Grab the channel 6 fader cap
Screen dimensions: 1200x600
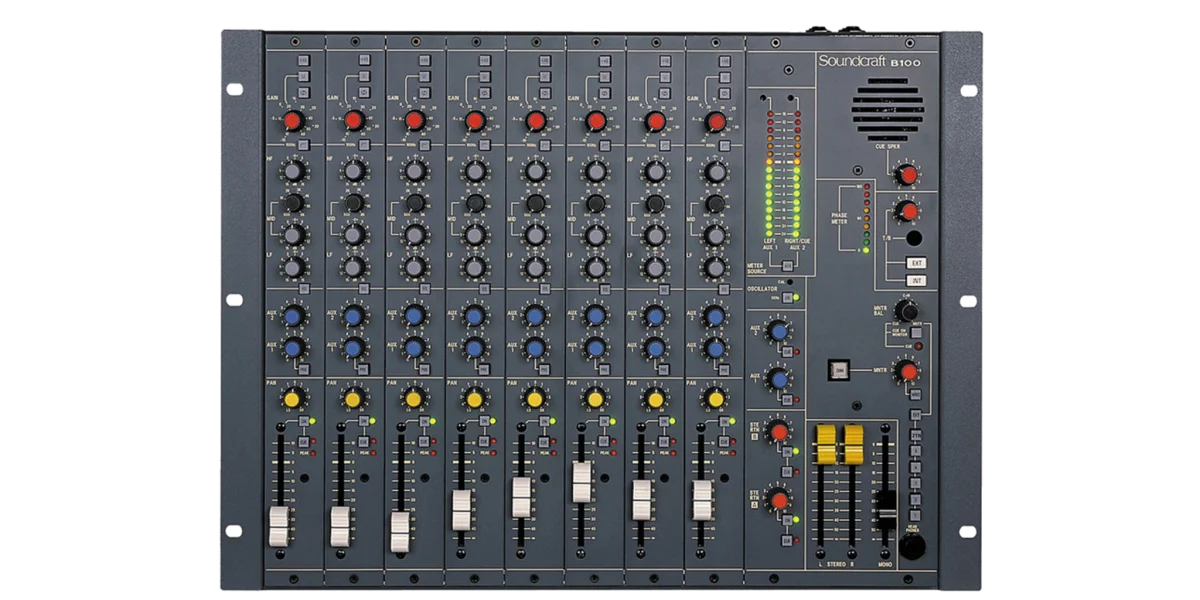pyautogui.click(x=582, y=482)
